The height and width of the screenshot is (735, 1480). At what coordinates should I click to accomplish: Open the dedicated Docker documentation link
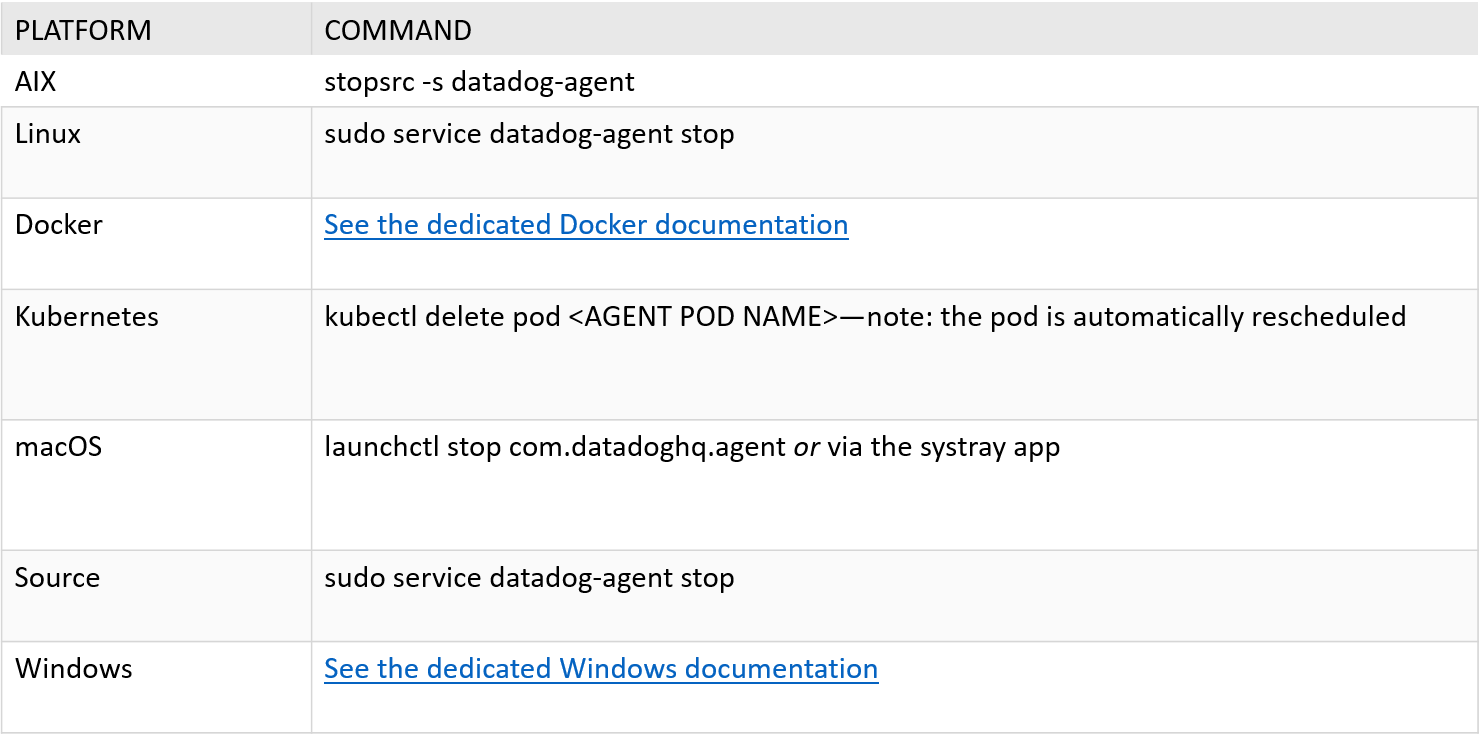pos(586,225)
